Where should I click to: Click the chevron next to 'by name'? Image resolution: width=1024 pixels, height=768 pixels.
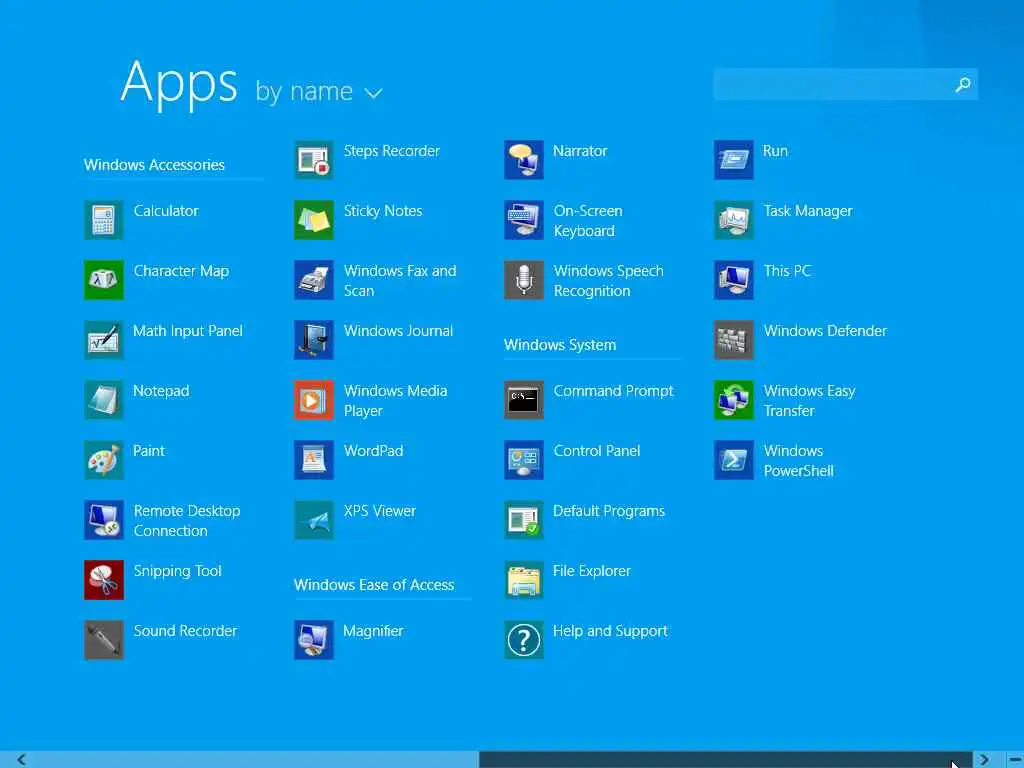[374, 93]
